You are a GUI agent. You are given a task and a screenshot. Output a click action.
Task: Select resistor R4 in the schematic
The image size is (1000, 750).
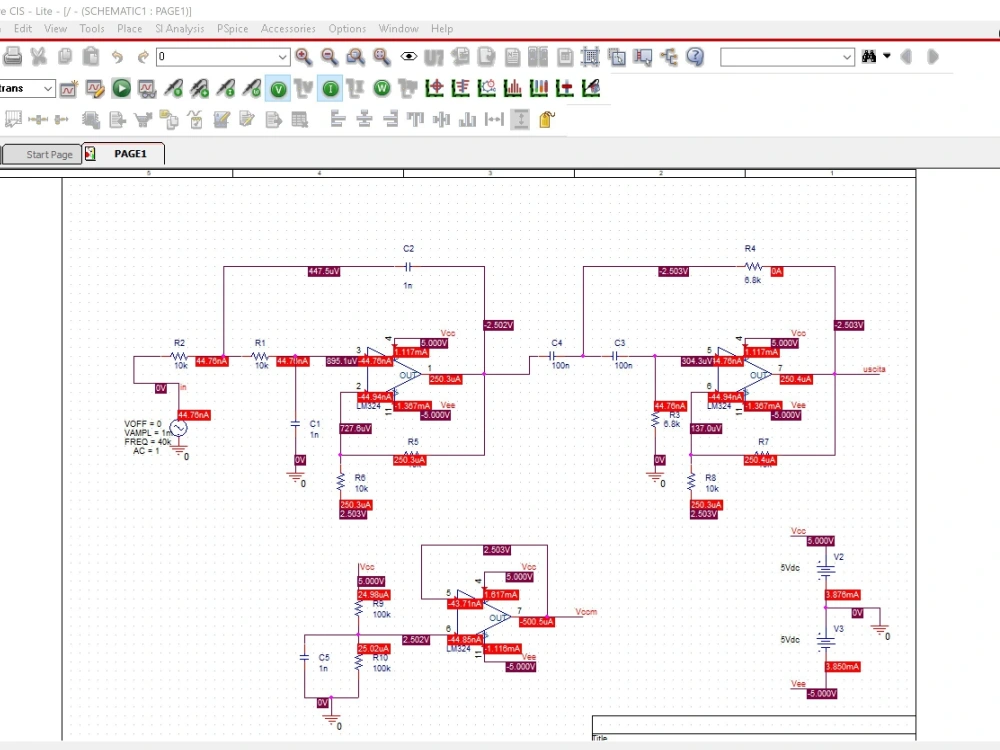(x=753, y=266)
